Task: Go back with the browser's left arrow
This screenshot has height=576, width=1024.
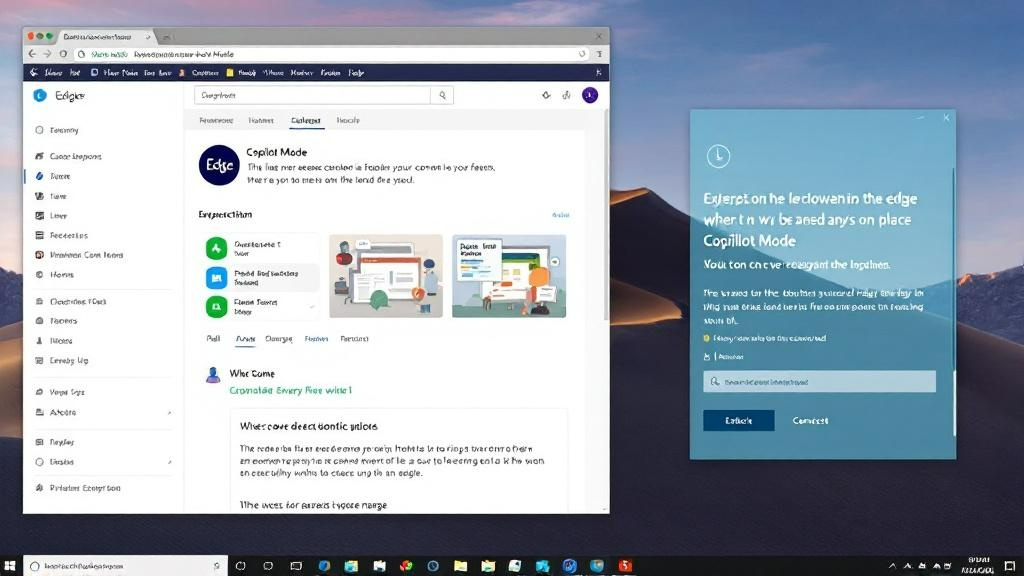Action: tap(32, 54)
